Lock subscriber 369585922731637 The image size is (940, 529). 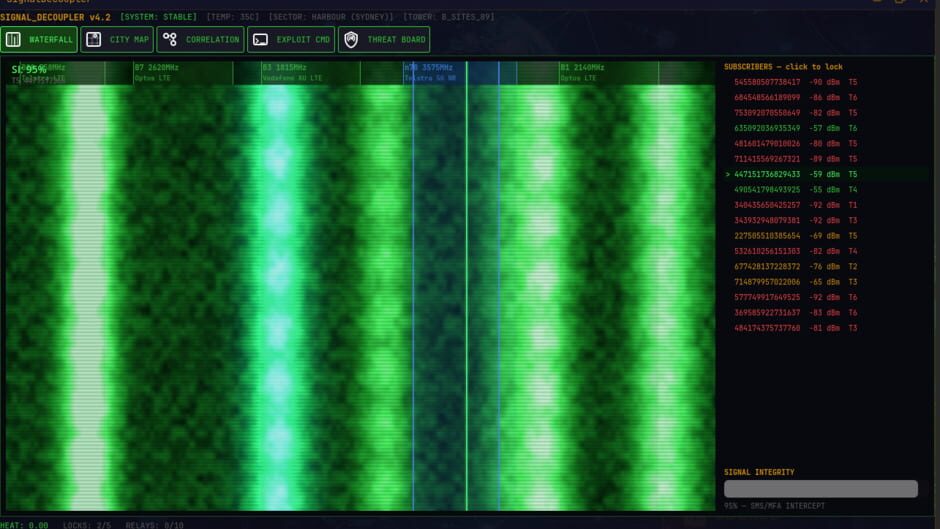tap(826, 312)
